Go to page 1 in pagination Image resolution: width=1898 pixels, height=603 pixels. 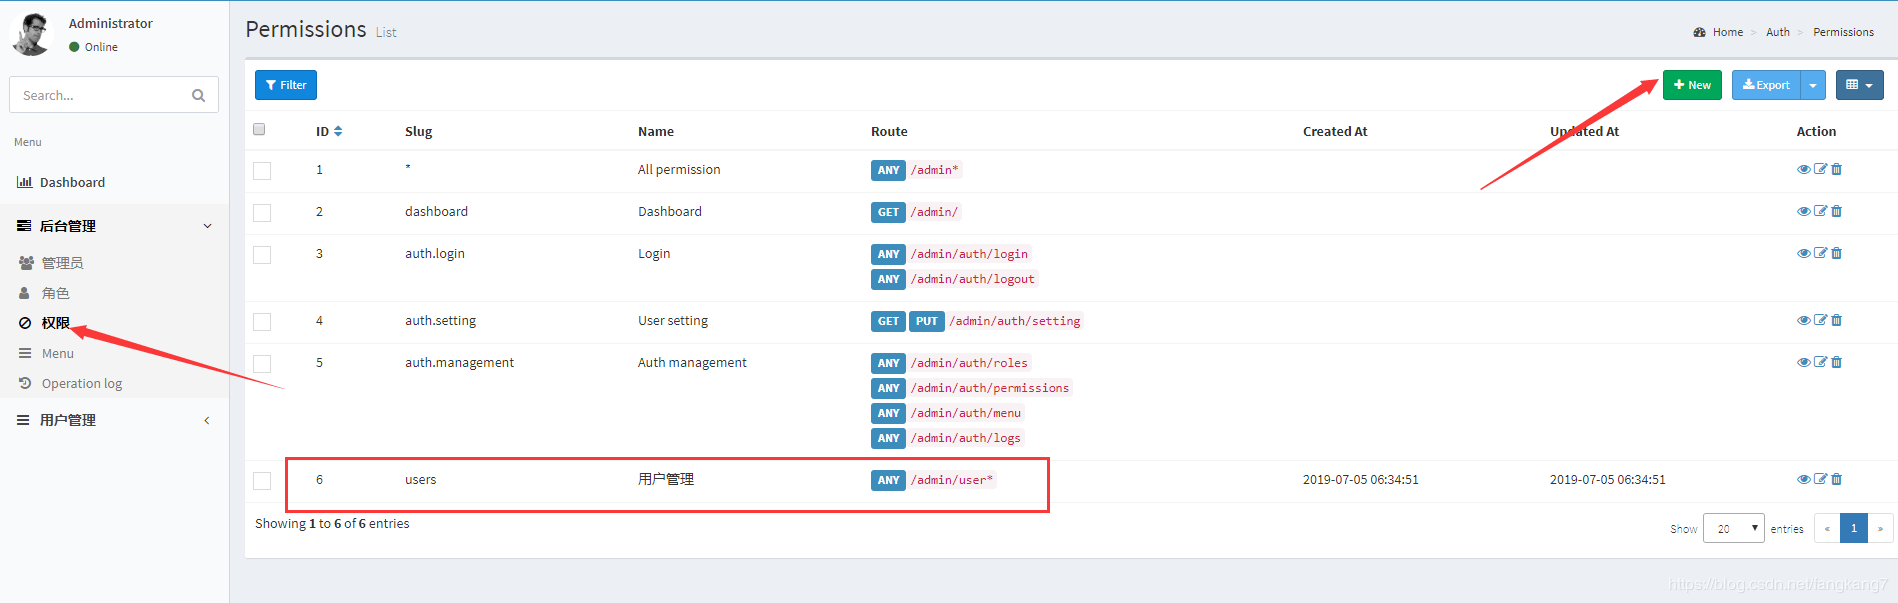click(1853, 528)
